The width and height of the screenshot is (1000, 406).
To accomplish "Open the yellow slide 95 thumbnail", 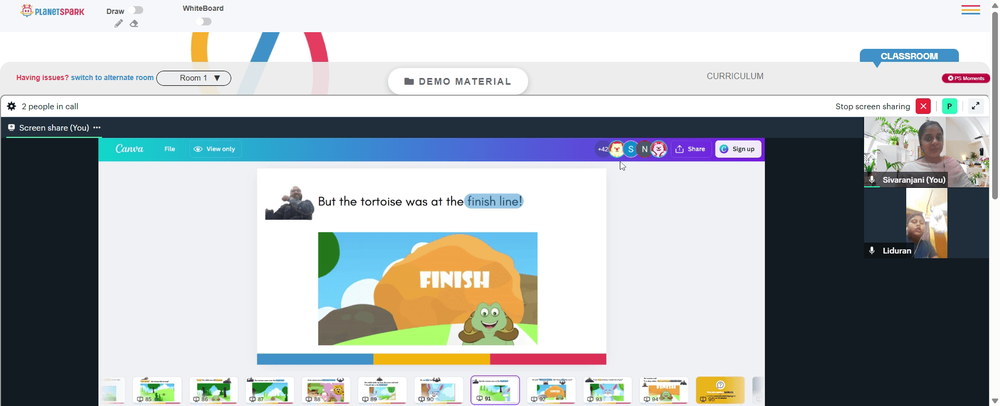I will (720, 390).
